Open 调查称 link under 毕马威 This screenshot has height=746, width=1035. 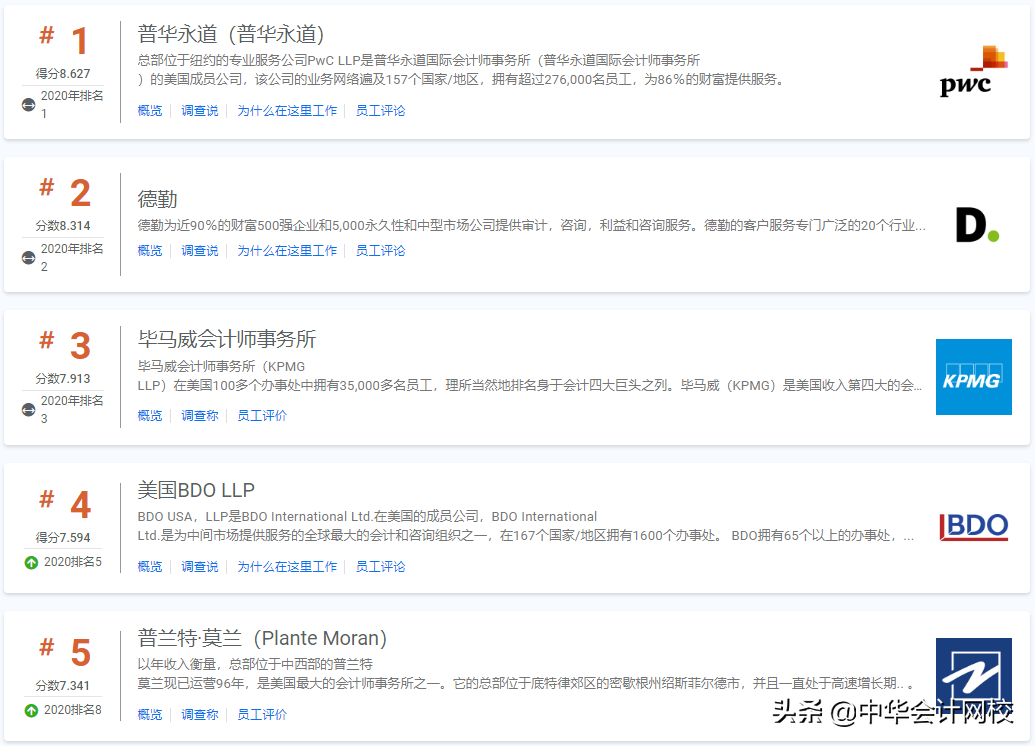point(199,415)
